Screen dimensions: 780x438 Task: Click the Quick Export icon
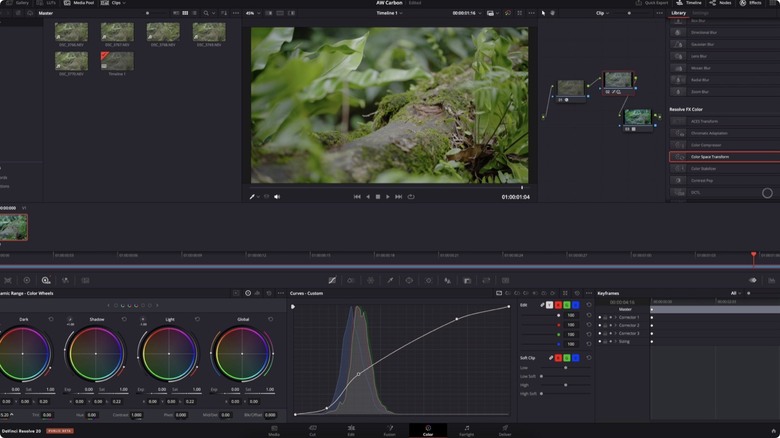[x=639, y=3]
